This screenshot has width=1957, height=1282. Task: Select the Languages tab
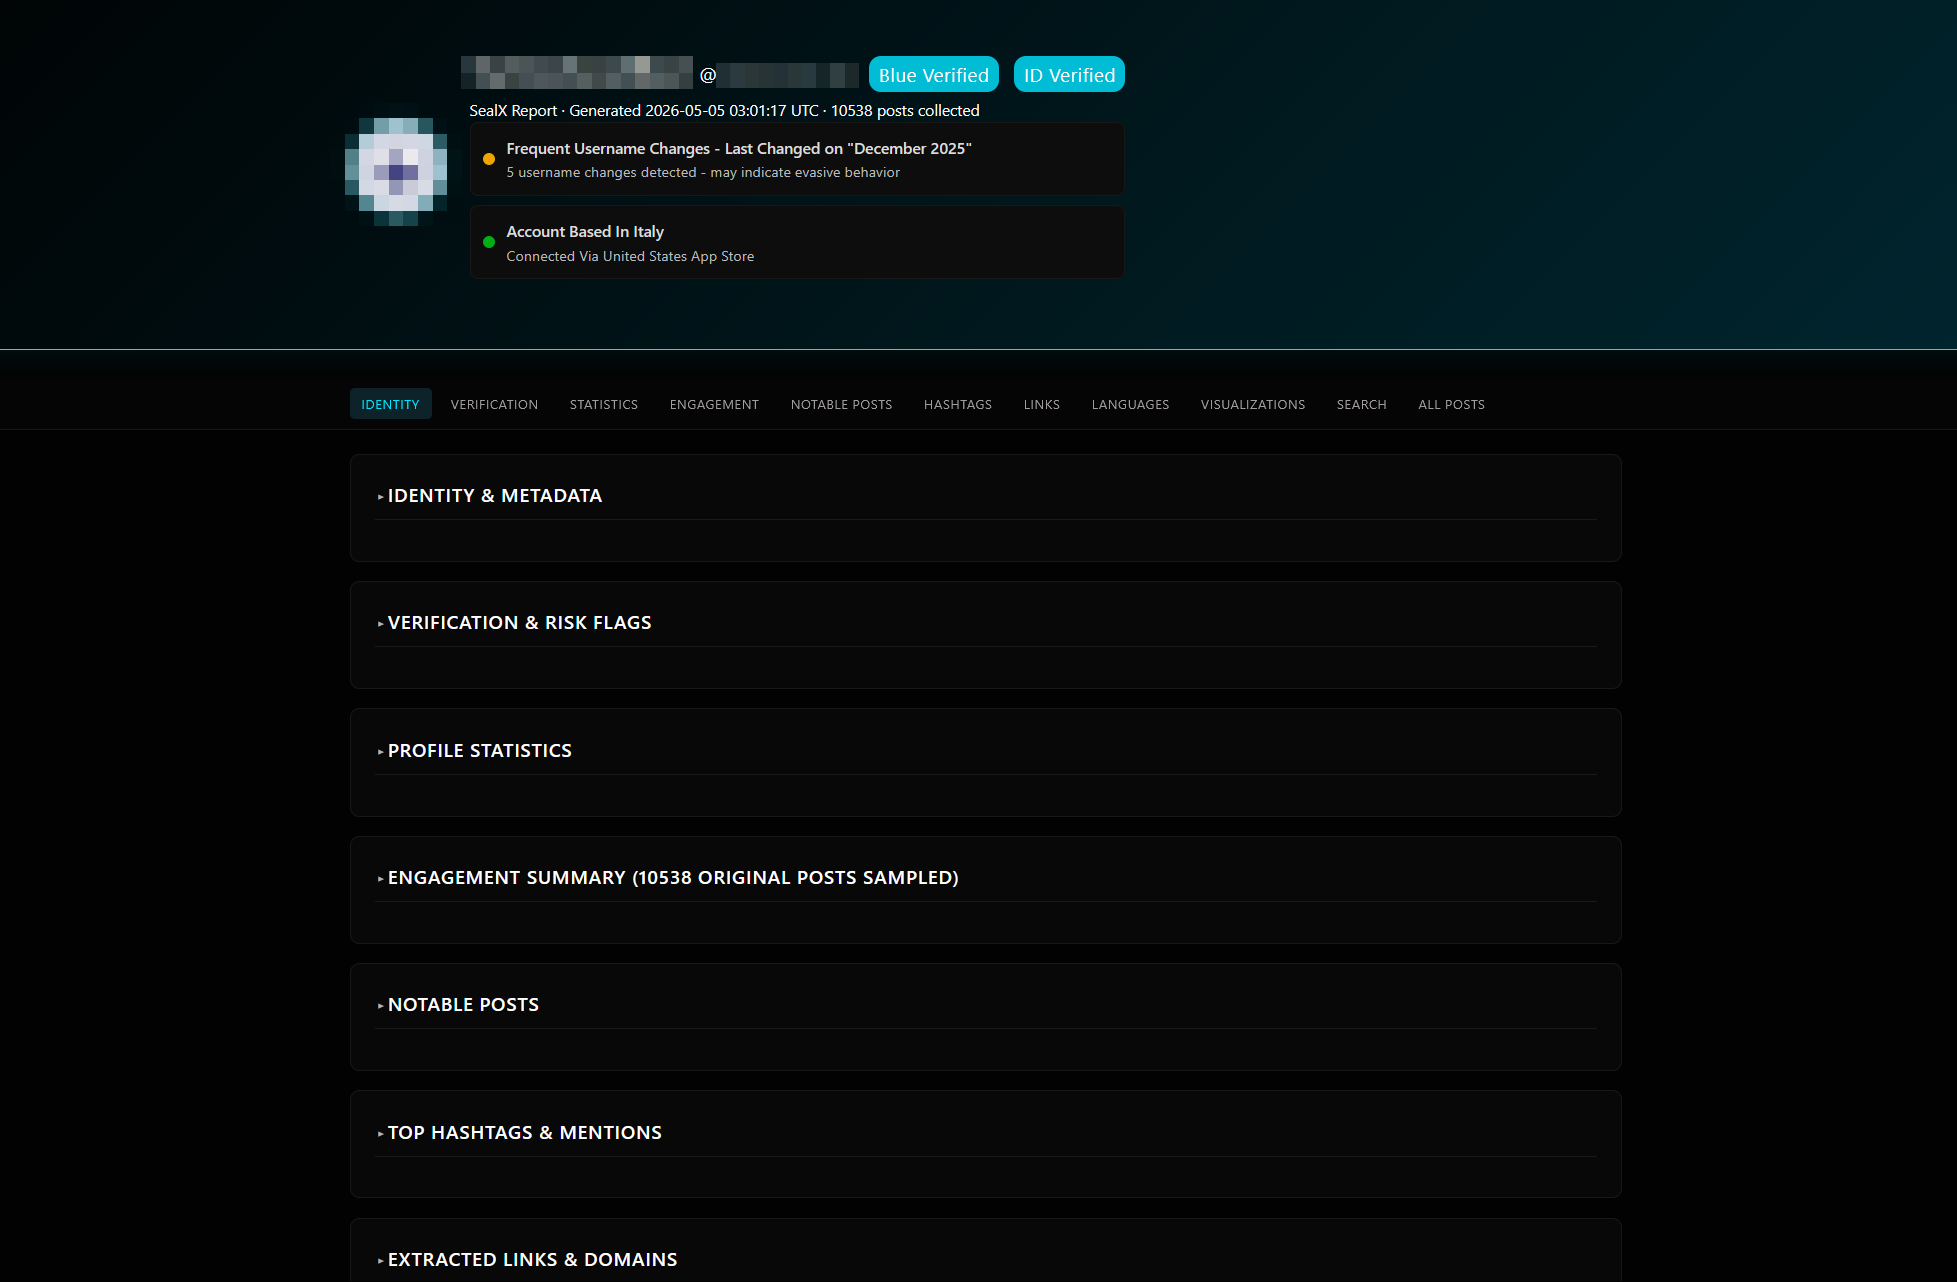(1130, 404)
